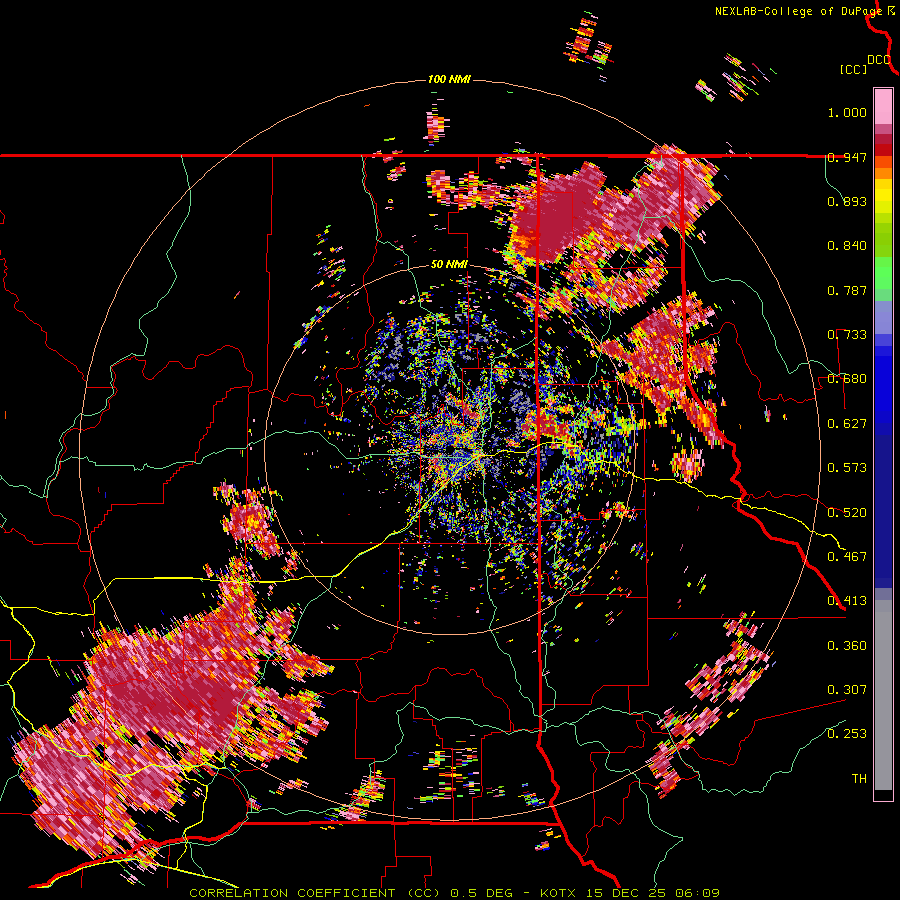Viewport: 900px width, 900px height.
Task: Click the 100 NMI range ring label
Action: 449,79
